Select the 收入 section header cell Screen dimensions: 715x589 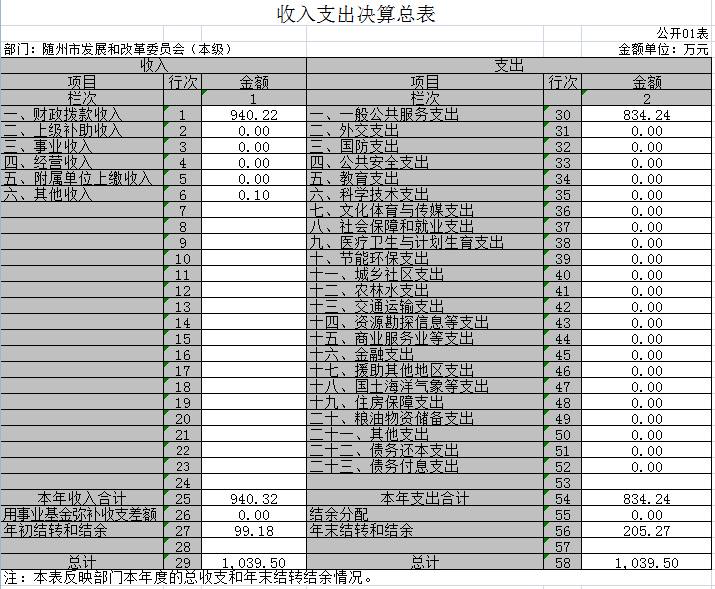point(153,65)
